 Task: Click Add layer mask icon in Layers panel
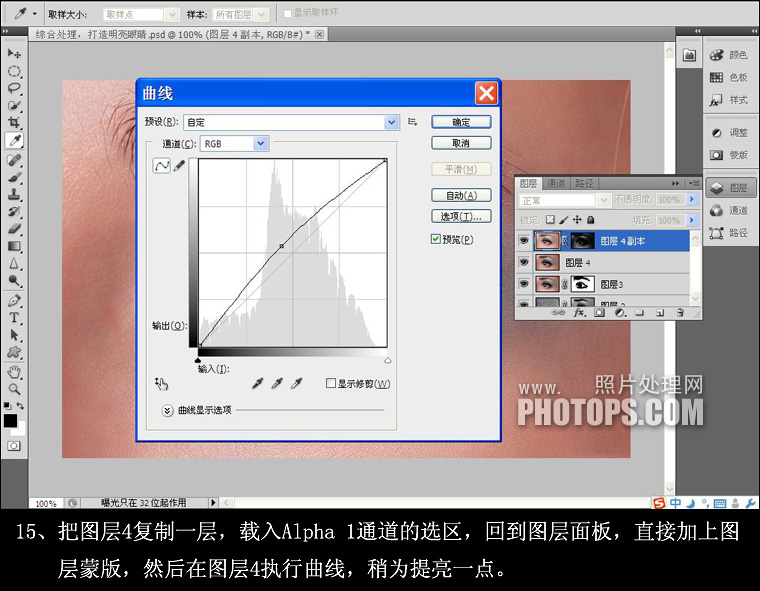[599, 313]
